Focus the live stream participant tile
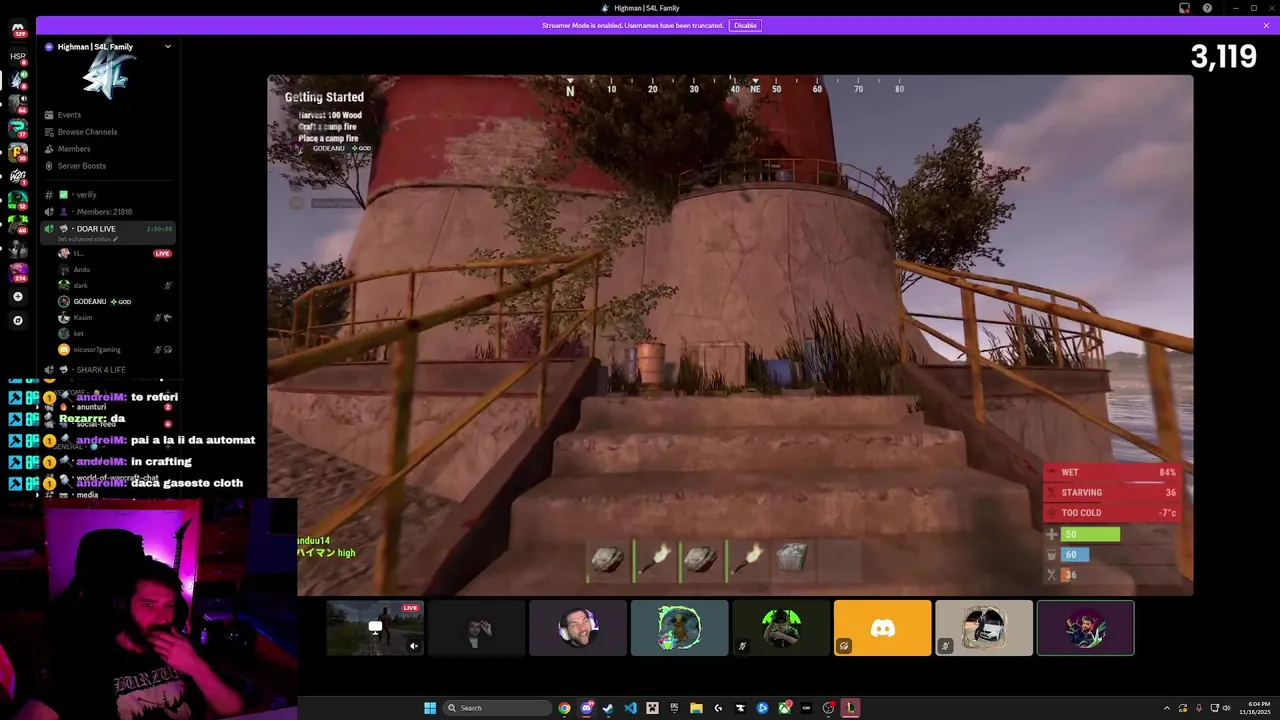Viewport: 1280px width, 720px height. tap(375, 628)
